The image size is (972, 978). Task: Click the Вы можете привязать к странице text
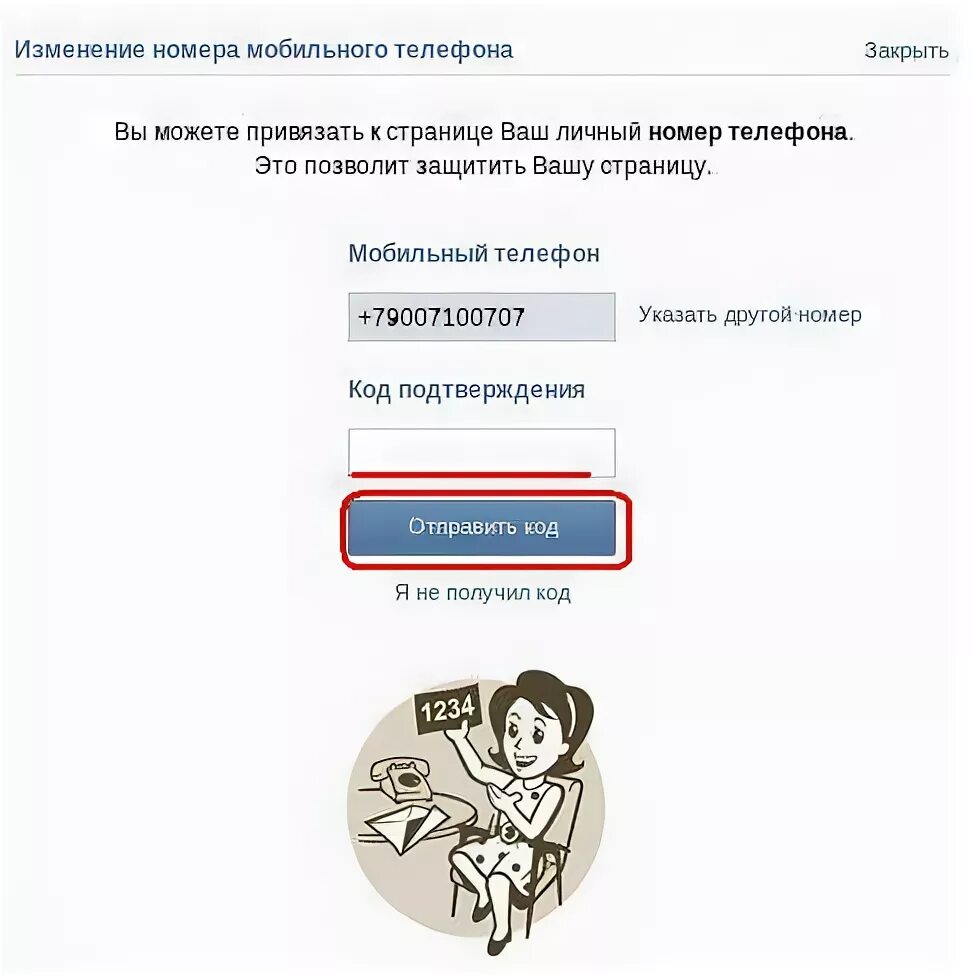click(x=304, y=132)
